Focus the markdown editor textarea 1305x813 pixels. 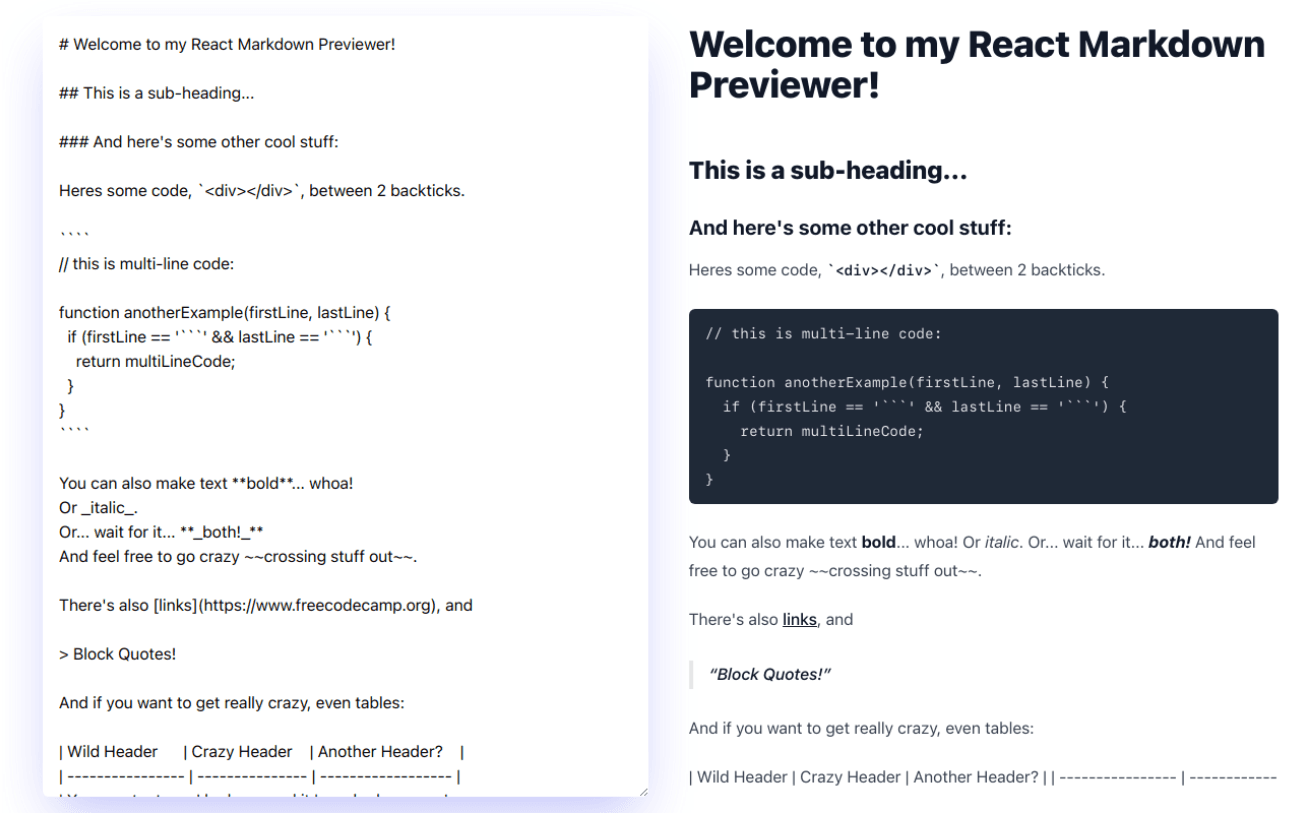click(345, 406)
